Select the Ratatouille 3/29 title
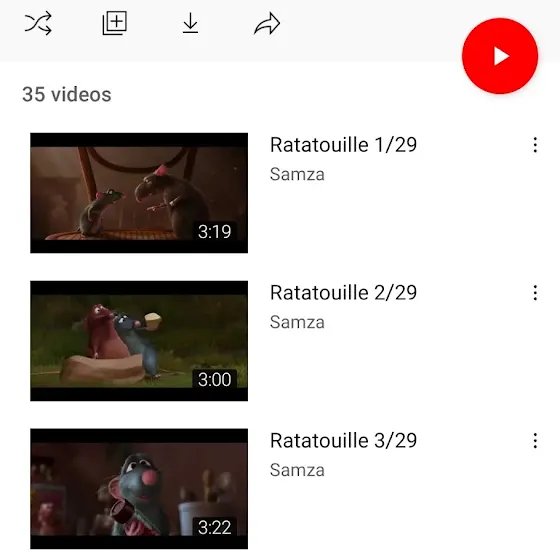The width and height of the screenshot is (560, 560). [x=343, y=441]
